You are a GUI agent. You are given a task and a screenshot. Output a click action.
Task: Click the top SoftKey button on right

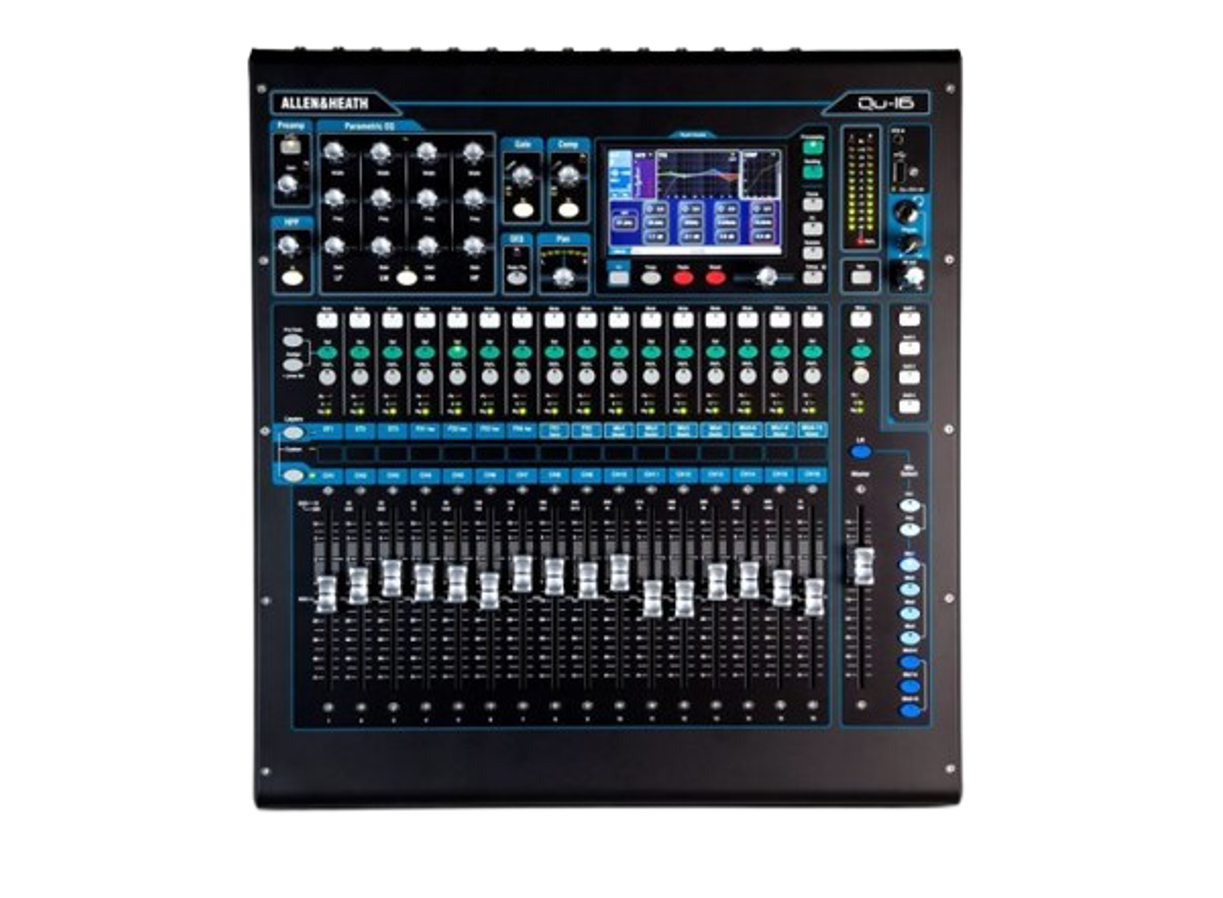pos(909,321)
